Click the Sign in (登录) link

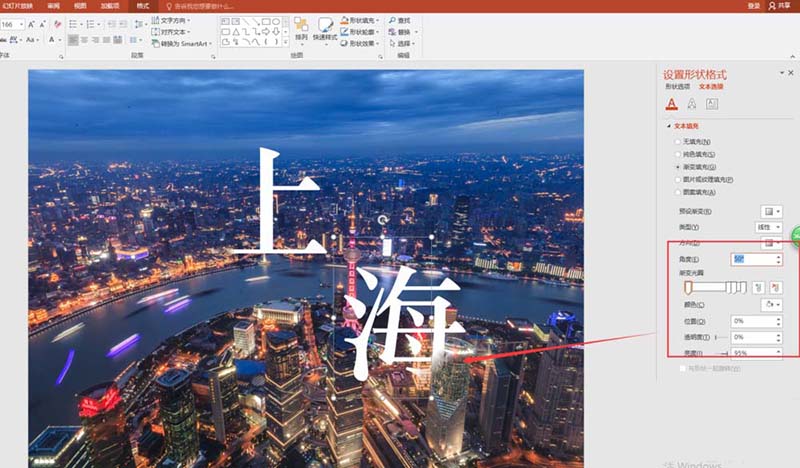tap(754, 6)
